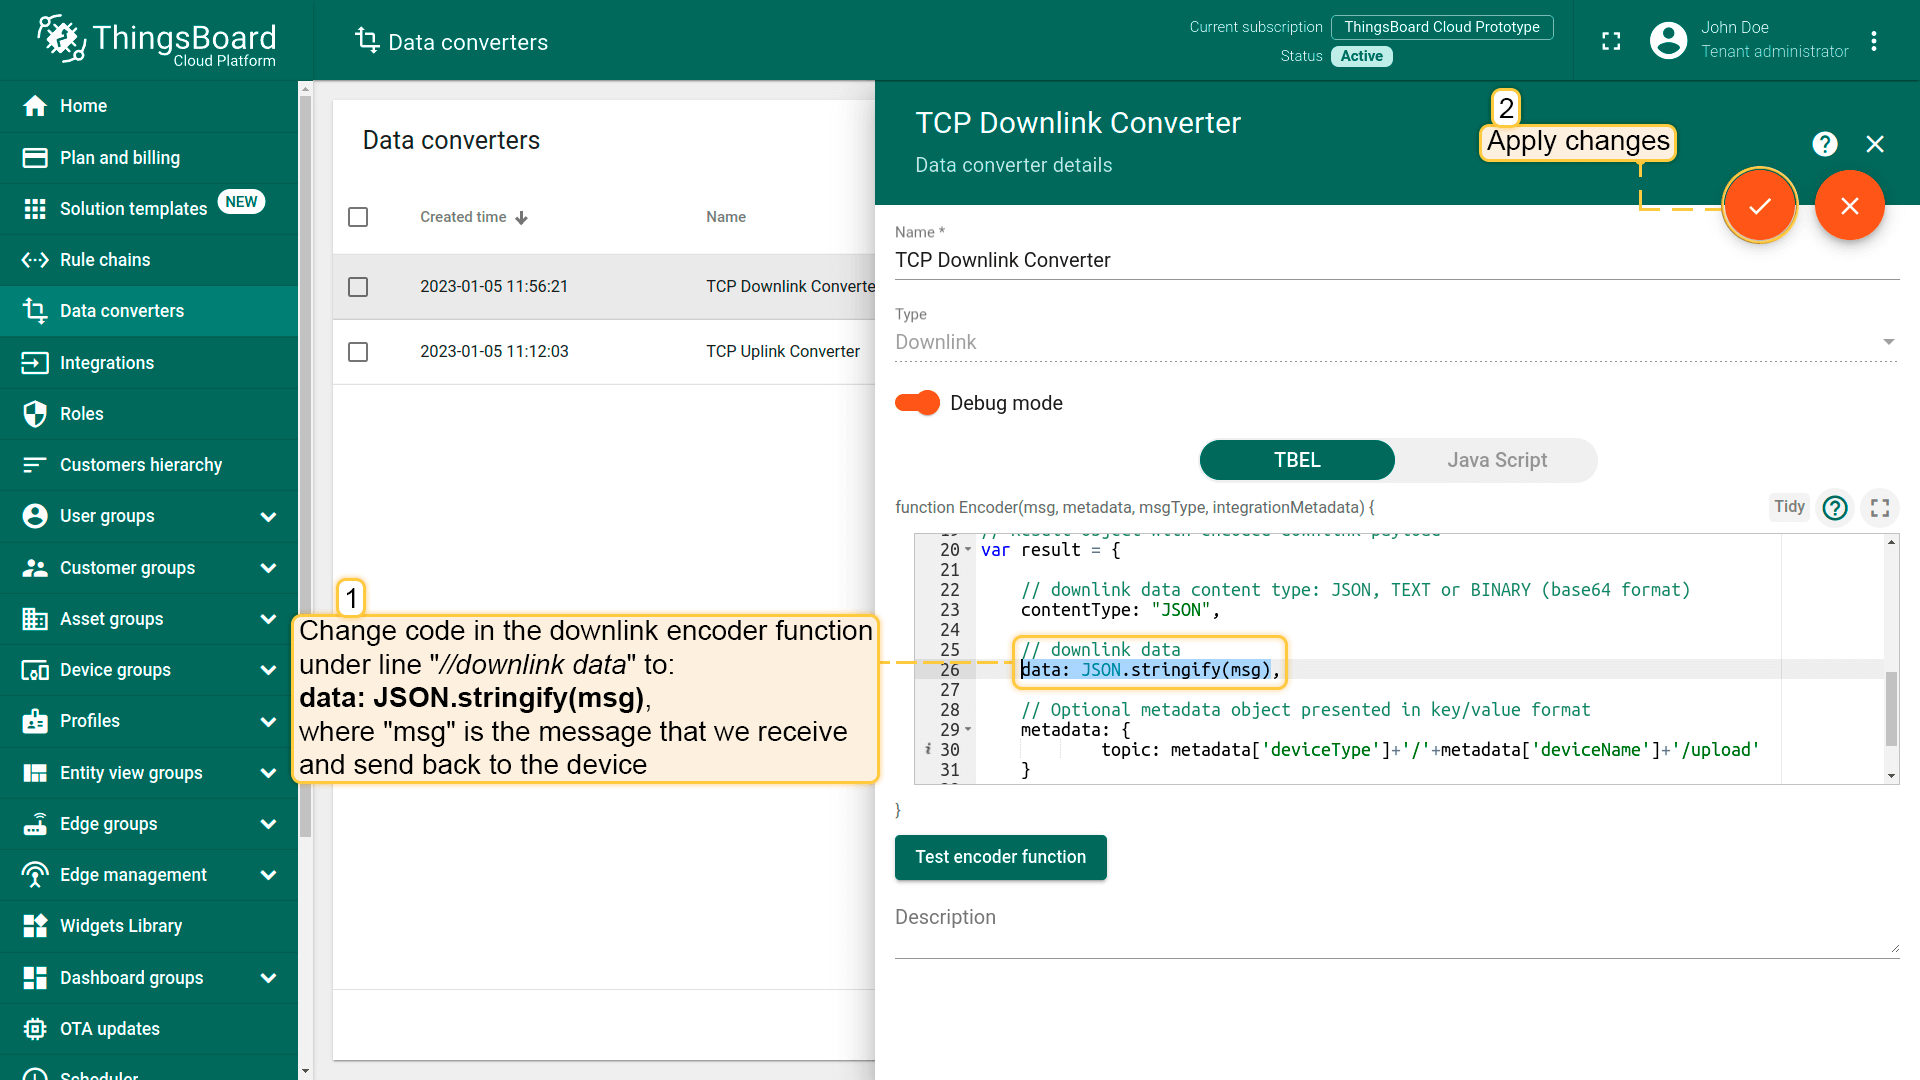
Task: Apply changes with the checkmark button
Action: tap(1760, 205)
